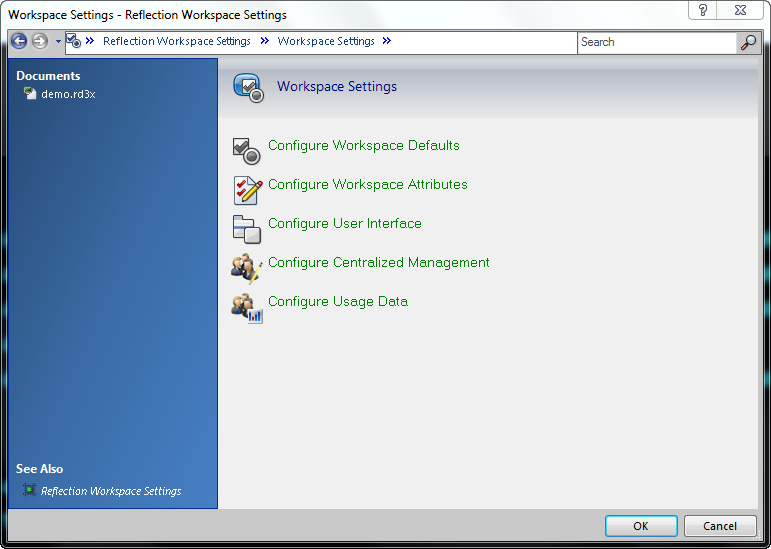Close the Workspace Settings dialog
The image size is (771, 549).
740,10
